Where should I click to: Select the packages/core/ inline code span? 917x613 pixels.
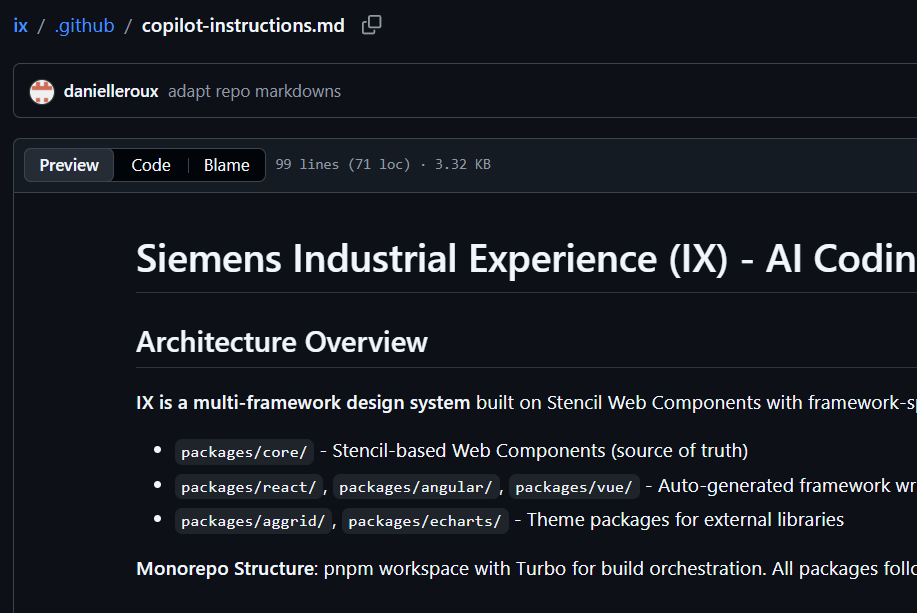(x=243, y=451)
